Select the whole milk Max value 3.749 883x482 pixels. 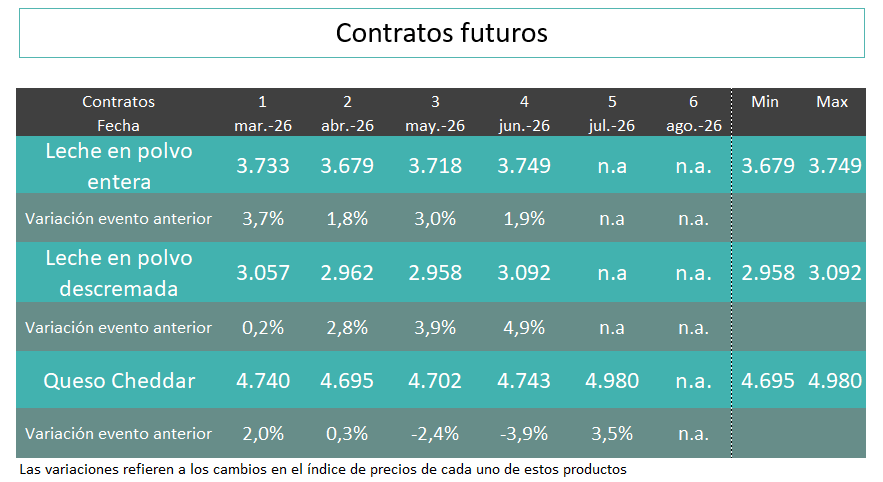[835, 166]
